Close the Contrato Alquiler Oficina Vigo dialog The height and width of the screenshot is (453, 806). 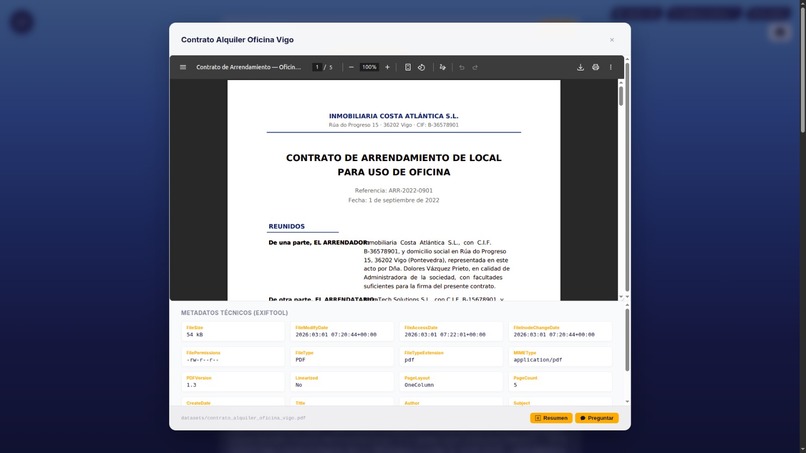pos(612,40)
